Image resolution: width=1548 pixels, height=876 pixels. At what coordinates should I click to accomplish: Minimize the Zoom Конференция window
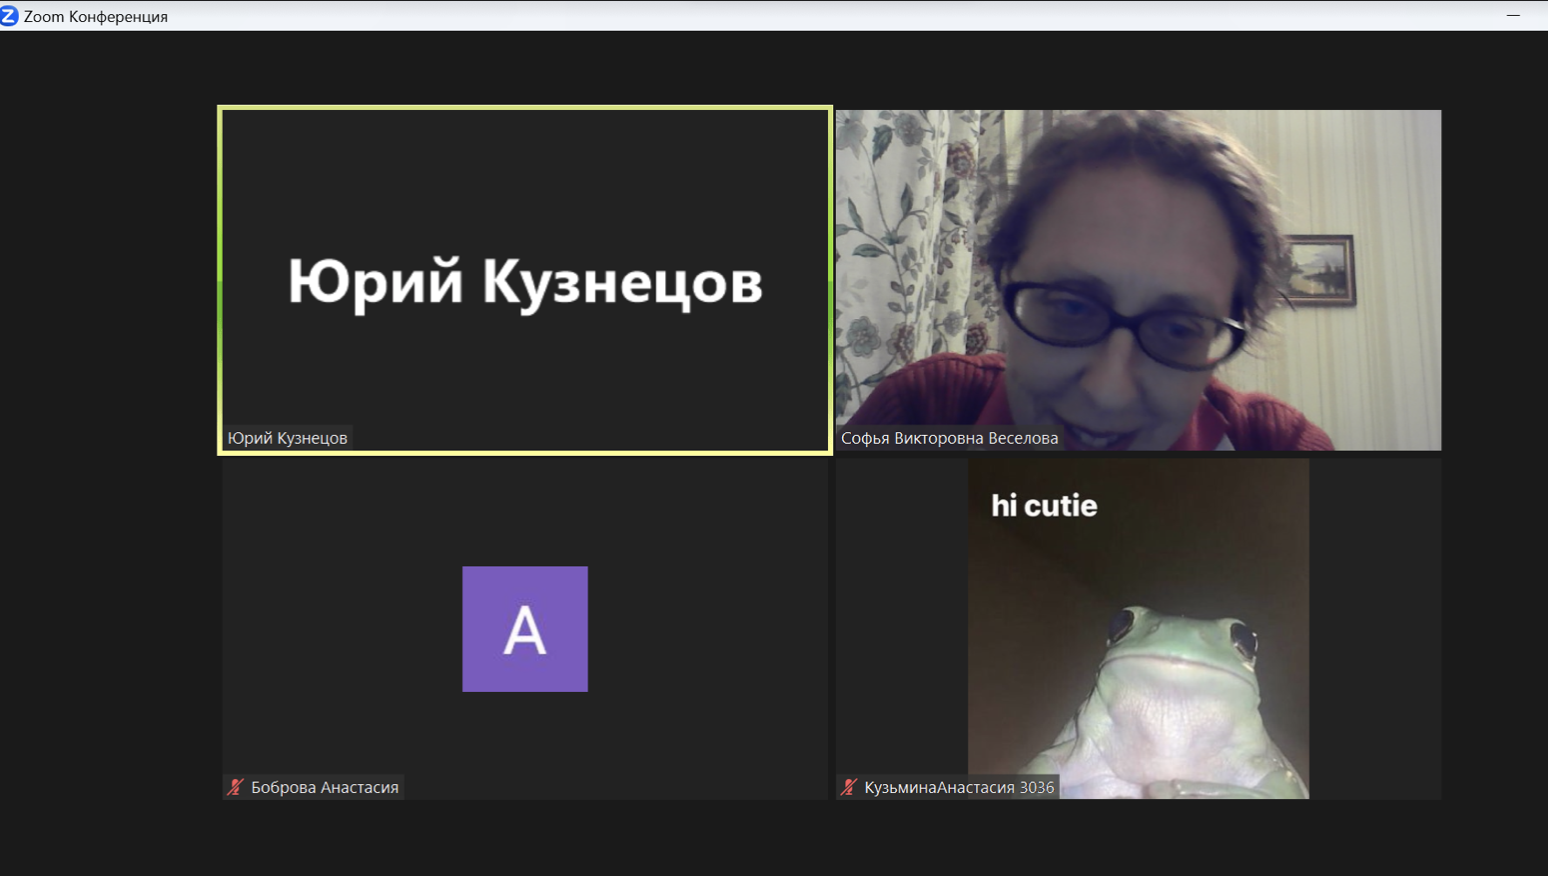click(1513, 15)
